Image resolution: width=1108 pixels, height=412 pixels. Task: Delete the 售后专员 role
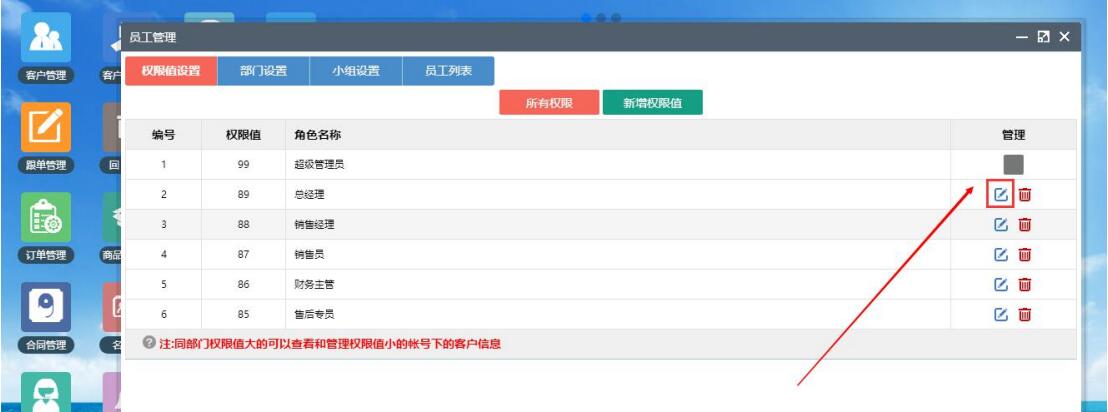click(x=1024, y=315)
